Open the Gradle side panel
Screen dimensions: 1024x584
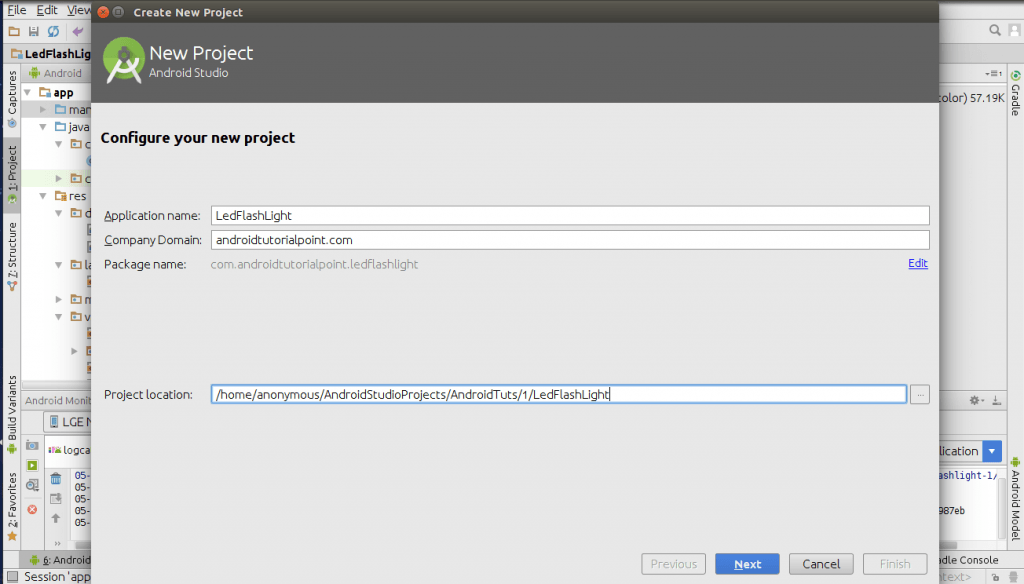coord(1016,93)
